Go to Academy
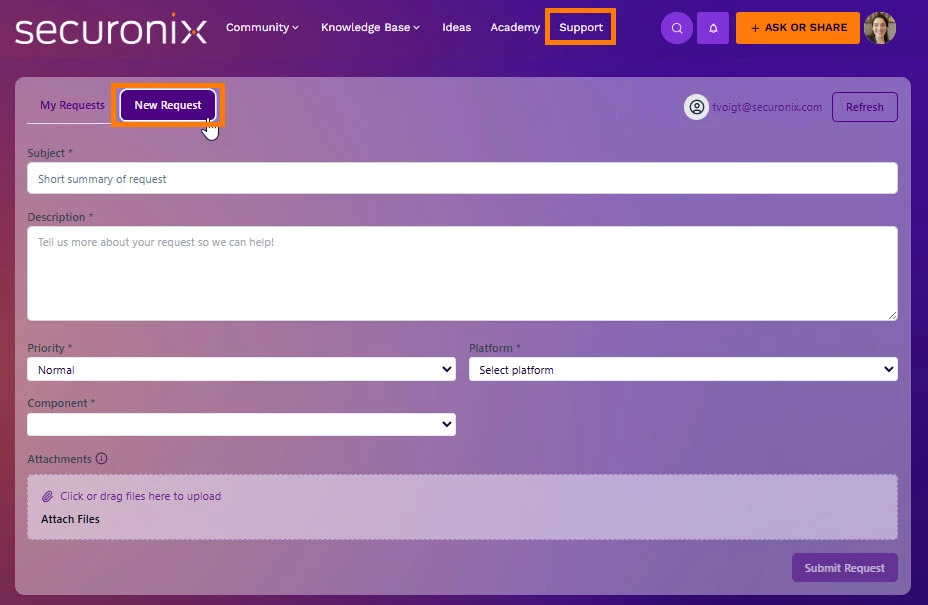The image size is (928, 605). click(x=515, y=27)
